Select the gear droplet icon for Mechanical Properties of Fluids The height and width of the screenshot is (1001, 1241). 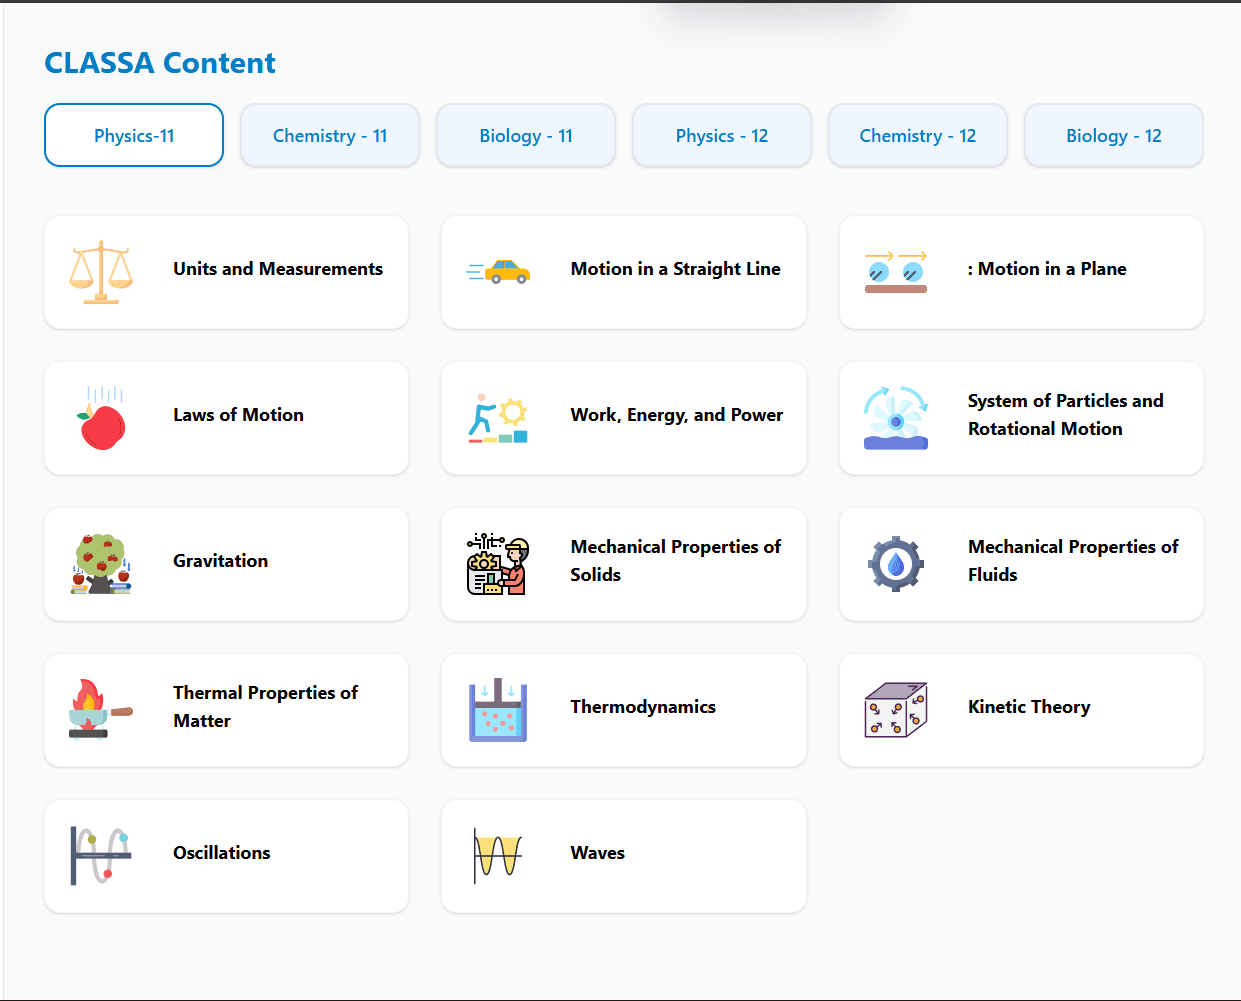[x=895, y=562]
